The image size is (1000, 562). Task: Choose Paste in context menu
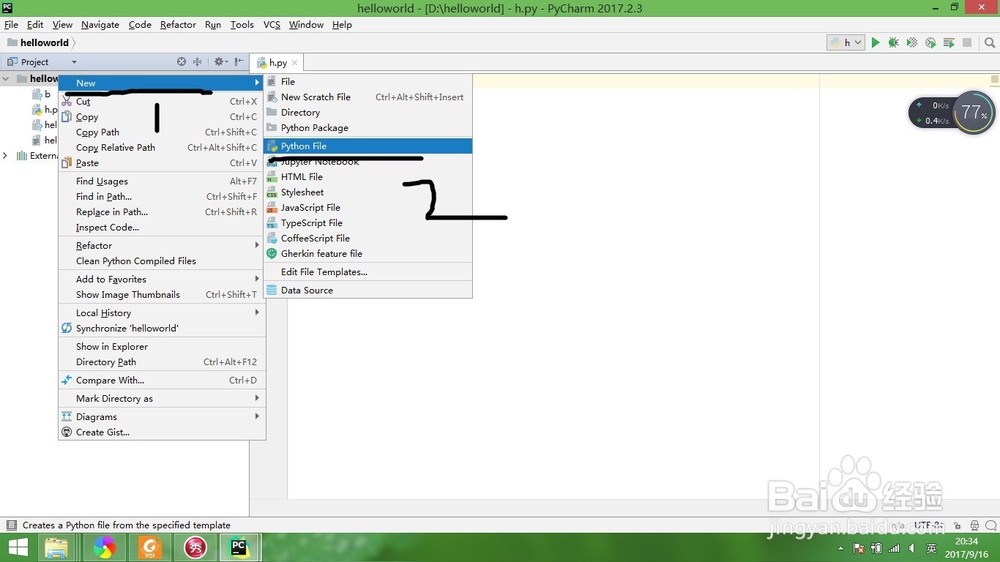click(162, 163)
